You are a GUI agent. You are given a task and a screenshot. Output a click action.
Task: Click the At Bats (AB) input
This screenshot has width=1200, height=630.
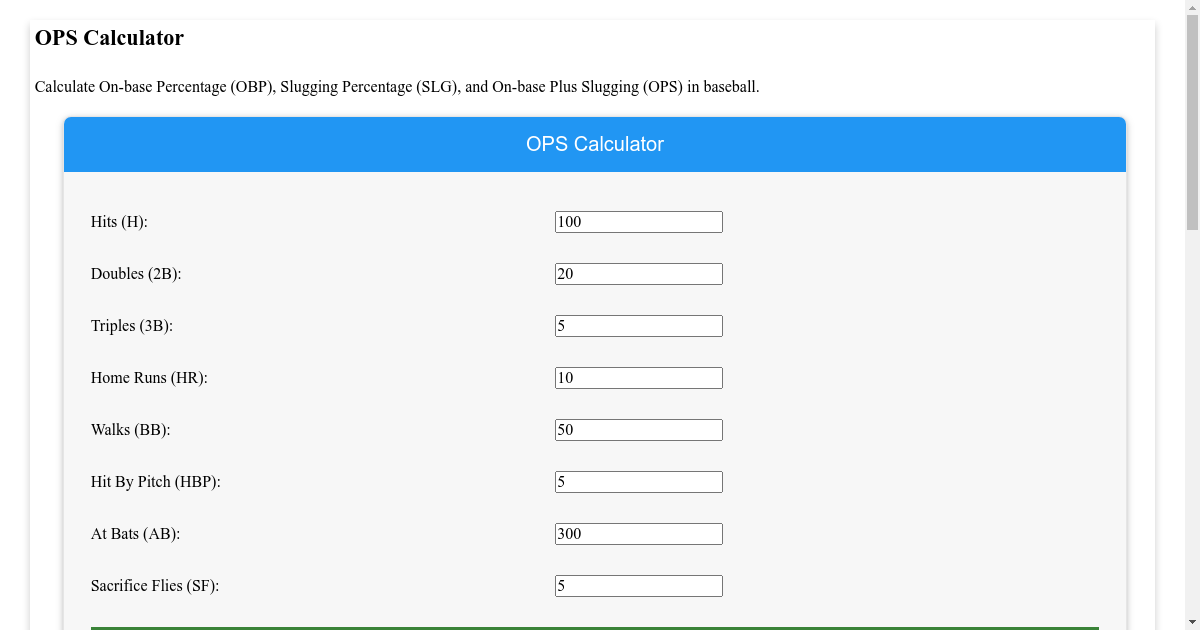click(x=638, y=533)
